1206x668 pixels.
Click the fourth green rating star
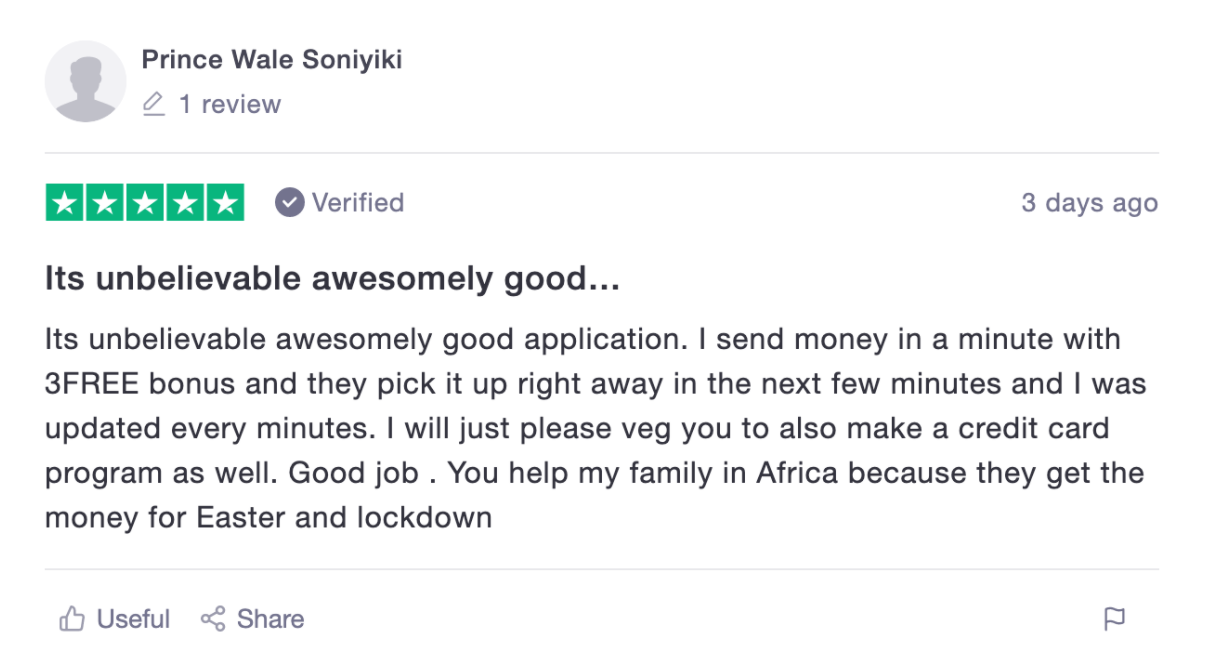click(185, 203)
